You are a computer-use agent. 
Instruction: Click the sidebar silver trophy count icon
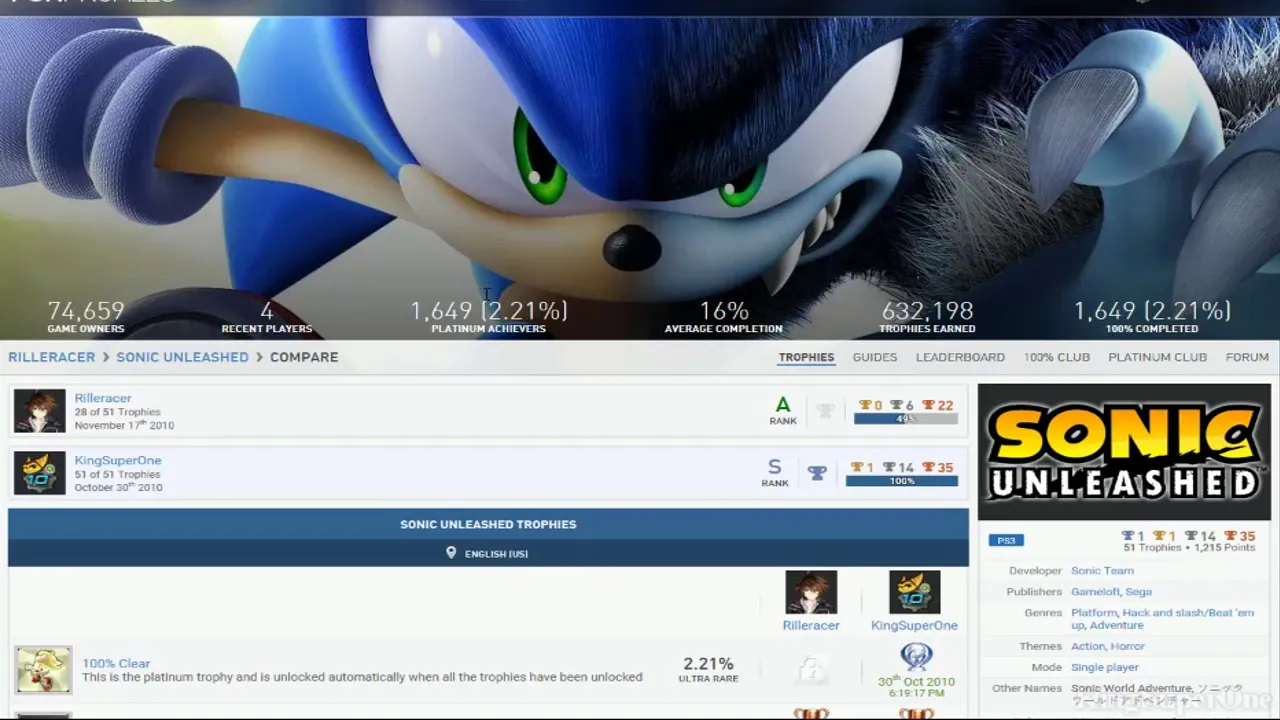pyautogui.click(x=1191, y=536)
